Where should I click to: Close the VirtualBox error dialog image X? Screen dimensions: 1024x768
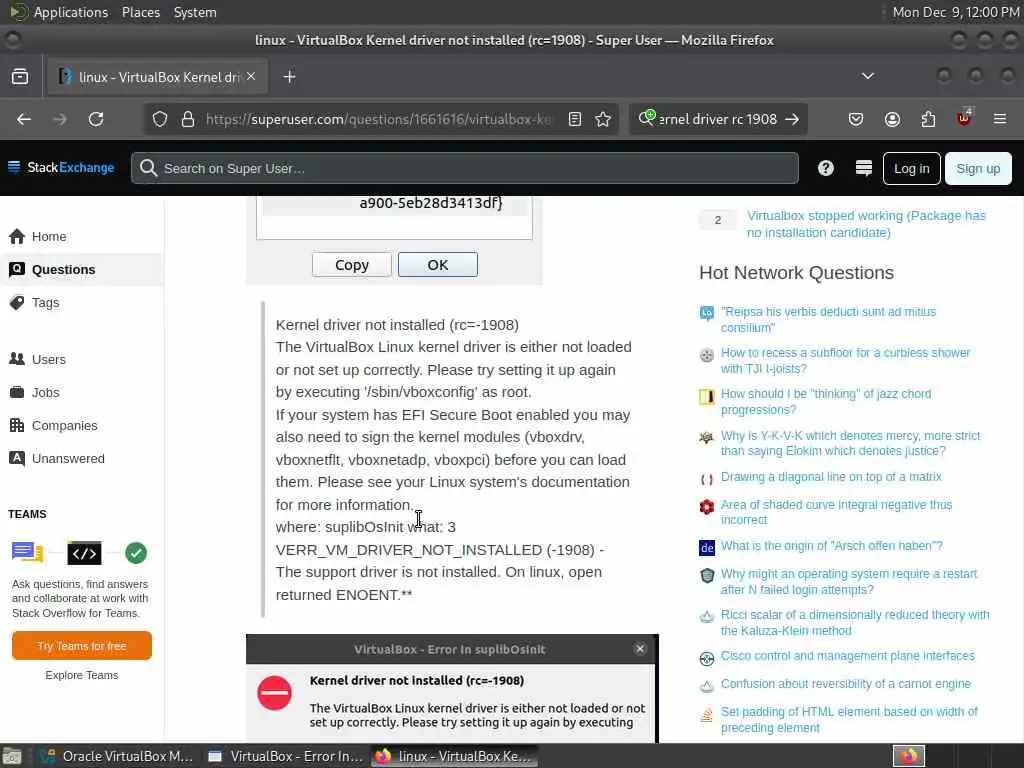pos(640,648)
